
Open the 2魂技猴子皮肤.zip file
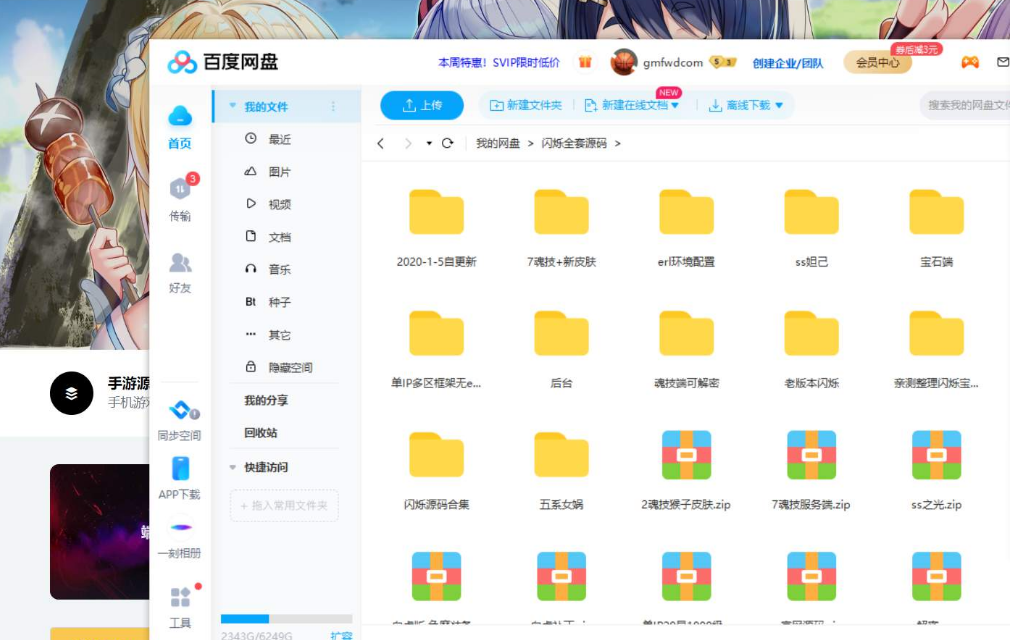tap(686, 456)
